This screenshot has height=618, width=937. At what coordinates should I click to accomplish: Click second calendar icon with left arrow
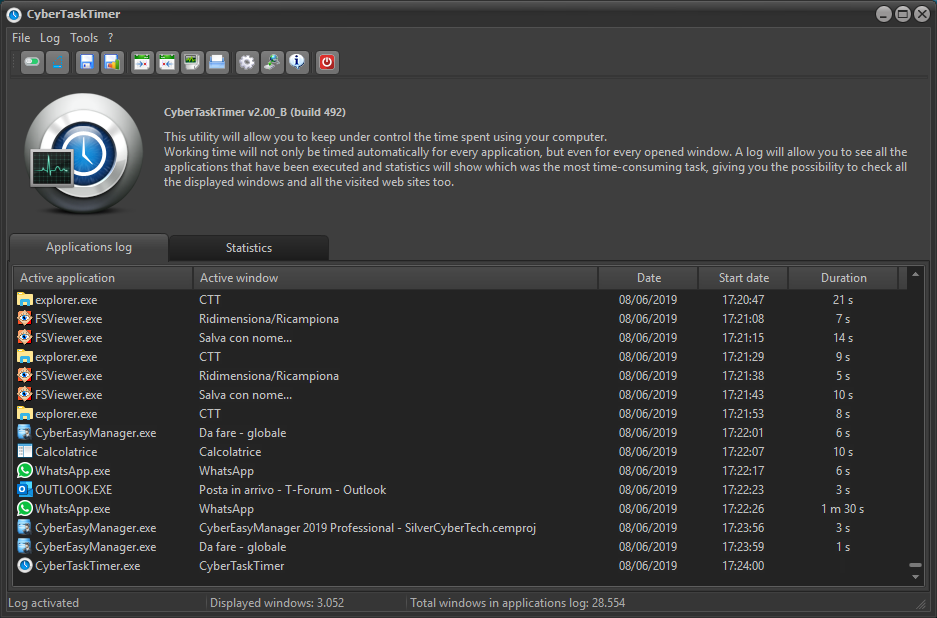tap(167, 62)
